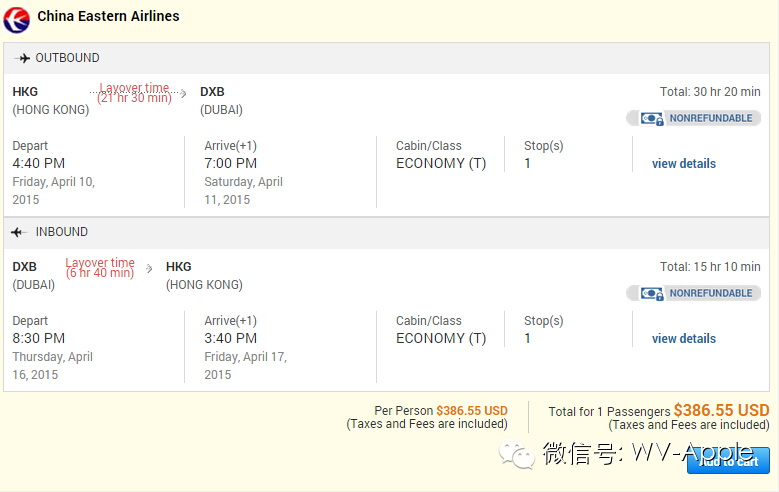Click the inbound airplane icon
Screen dimensions: 779x492
coord(17,232)
